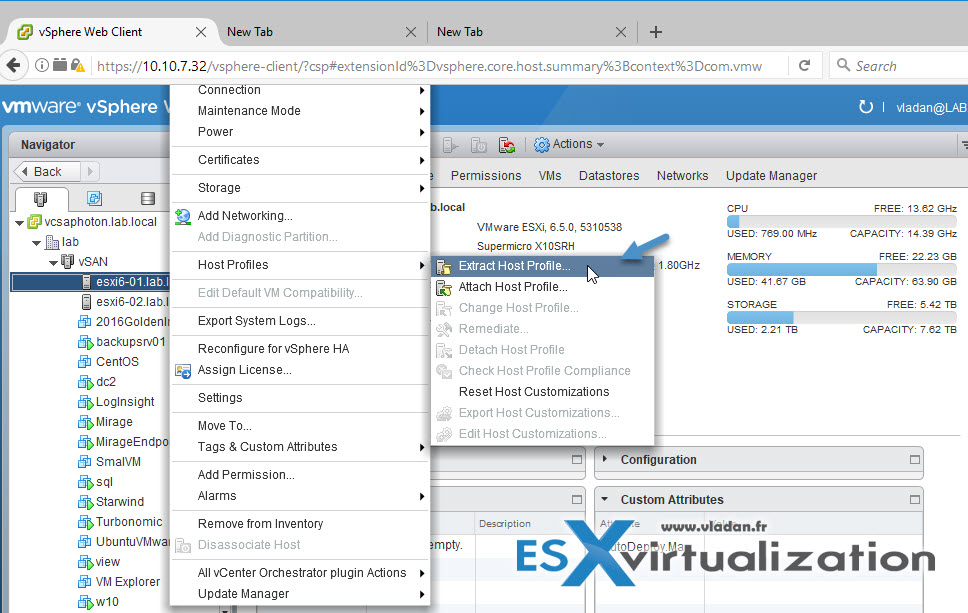Screen dimensions: 968x613
Task: Click the Memory usage bar
Action: tap(841, 269)
